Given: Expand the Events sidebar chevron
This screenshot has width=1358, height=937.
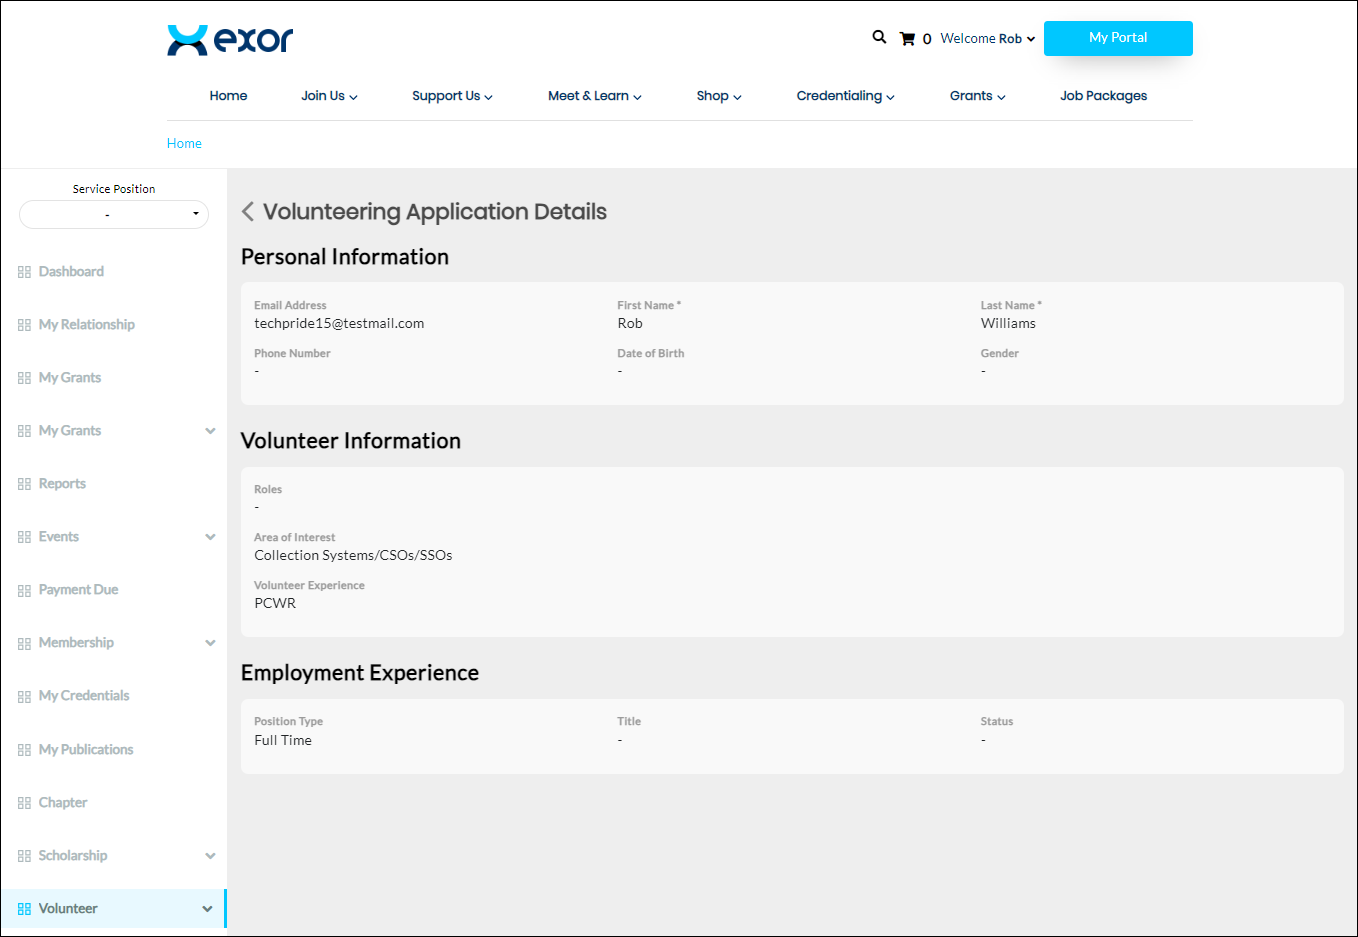Looking at the screenshot, I should tap(210, 537).
